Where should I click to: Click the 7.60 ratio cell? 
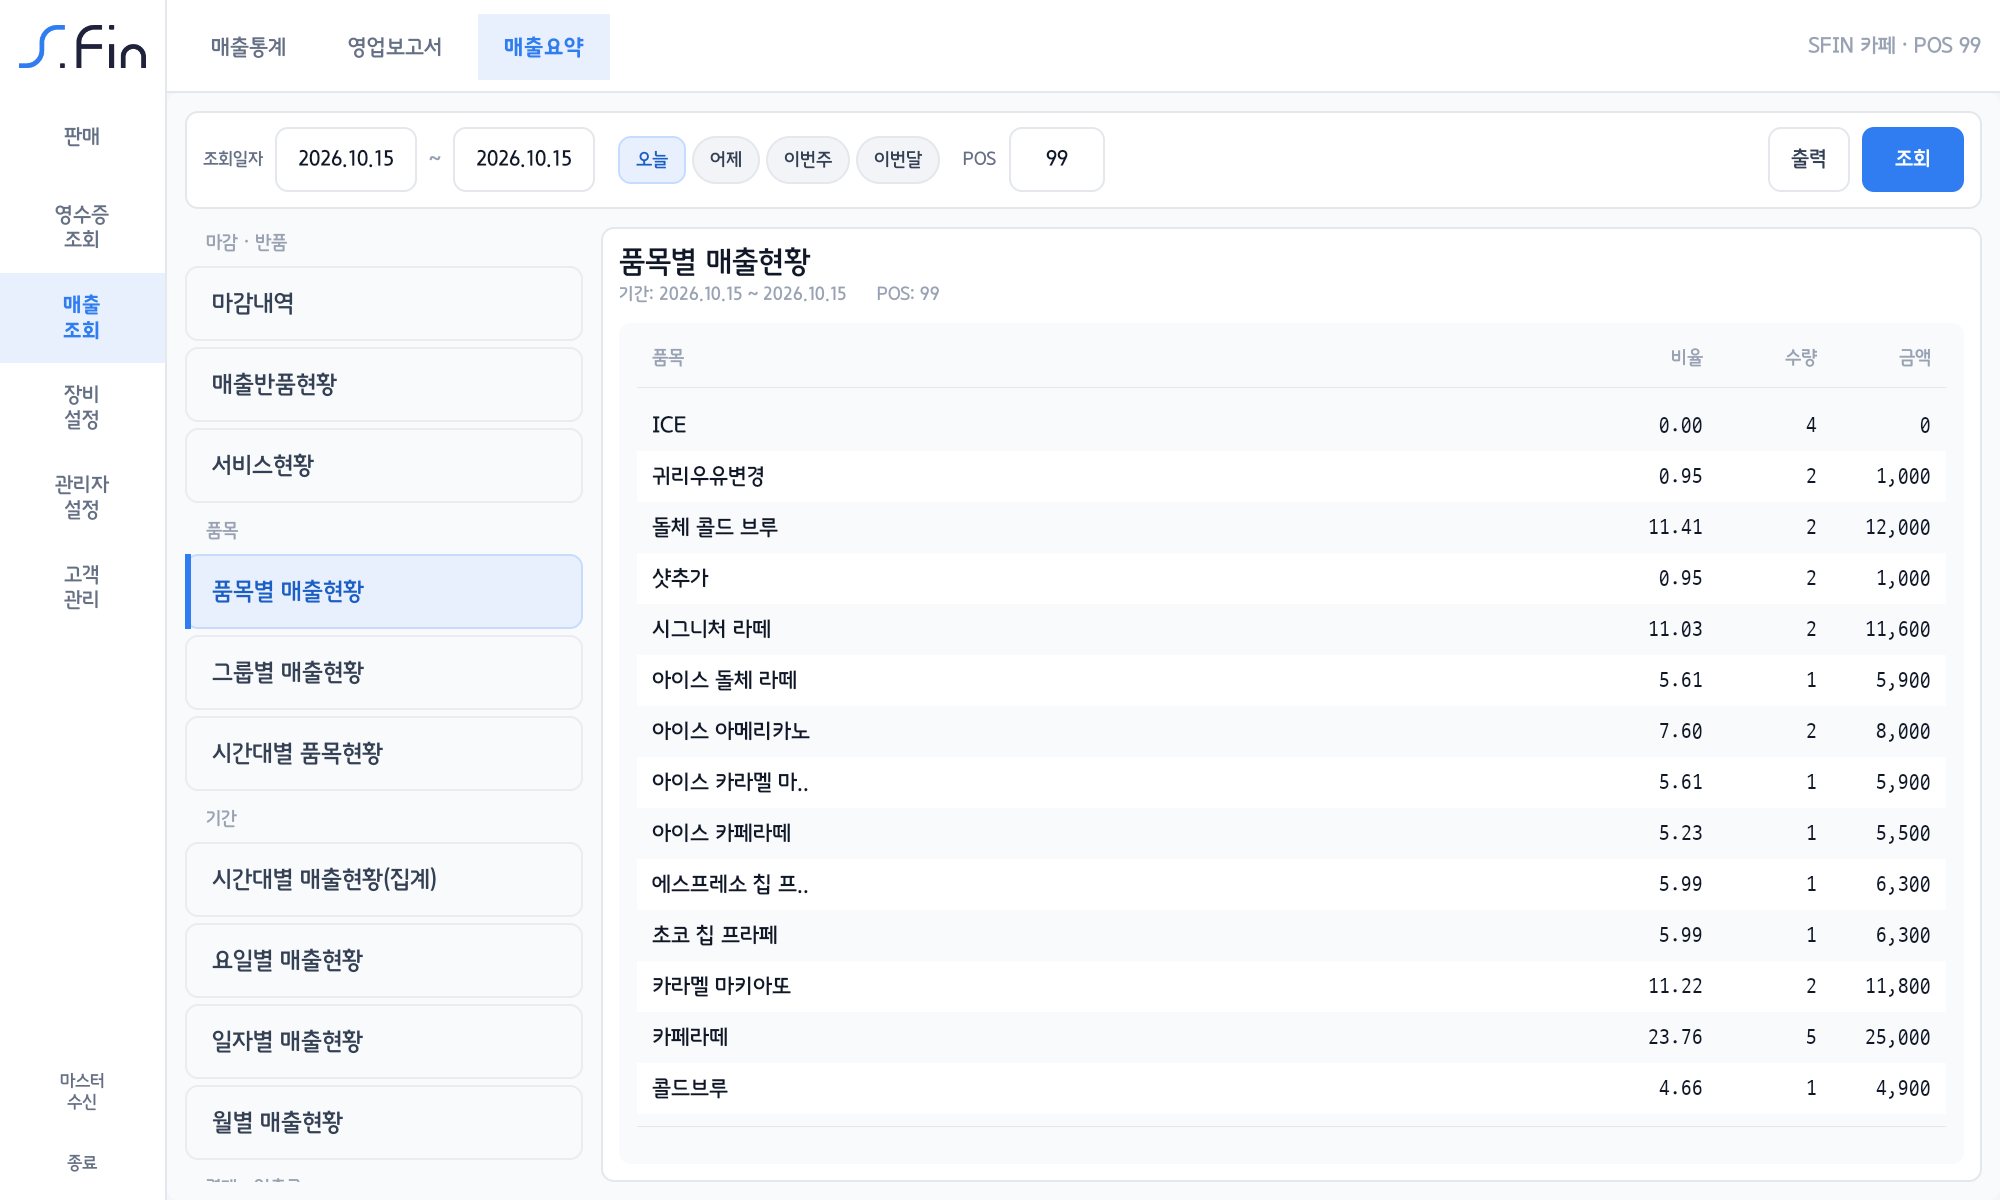pyautogui.click(x=1680, y=732)
